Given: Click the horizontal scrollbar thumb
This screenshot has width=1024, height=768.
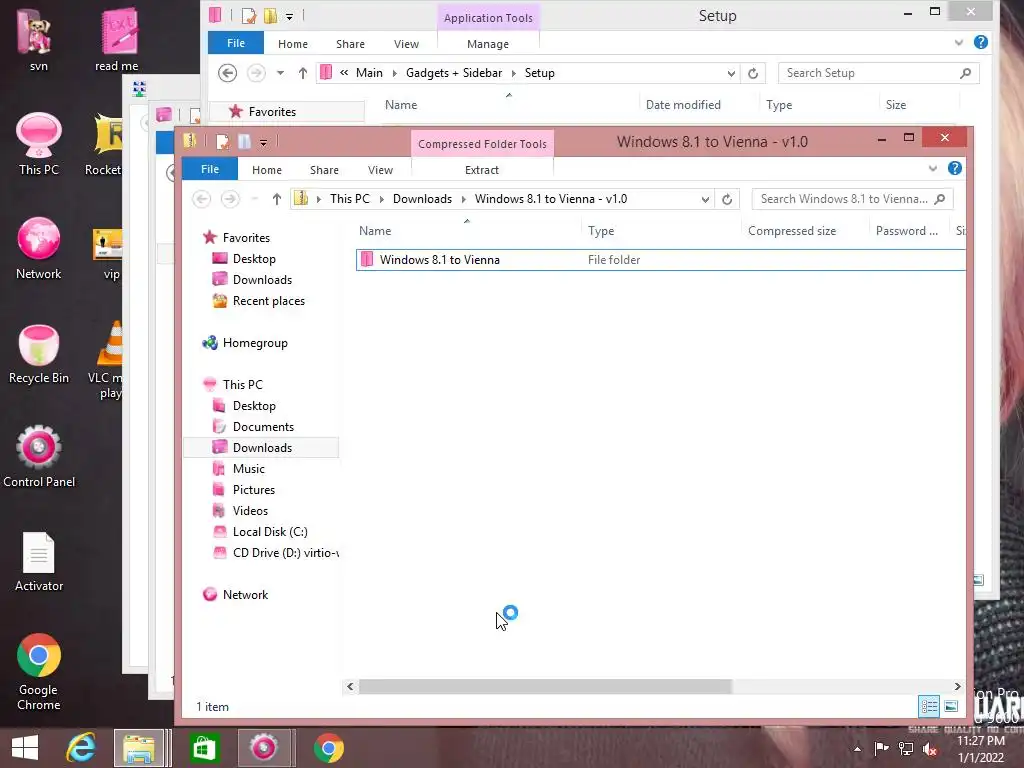Looking at the screenshot, I should (545, 686).
